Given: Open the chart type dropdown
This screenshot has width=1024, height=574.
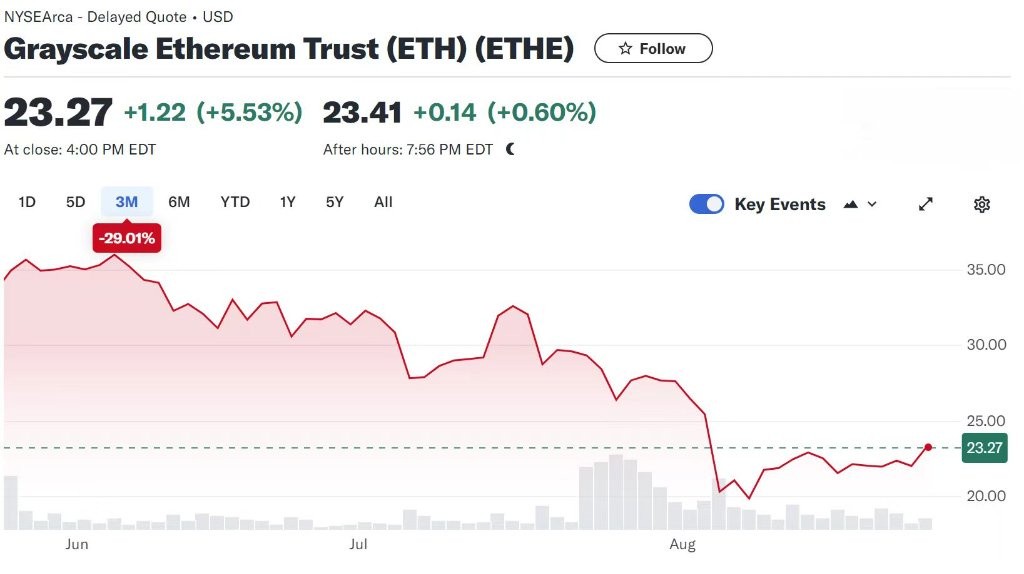Looking at the screenshot, I should click(x=860, y=204).
